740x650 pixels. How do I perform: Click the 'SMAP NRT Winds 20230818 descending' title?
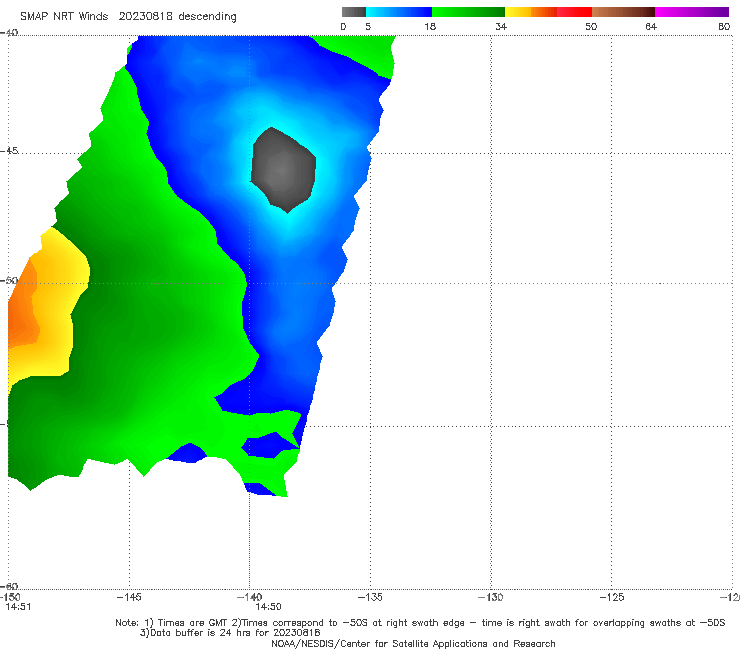128,17
